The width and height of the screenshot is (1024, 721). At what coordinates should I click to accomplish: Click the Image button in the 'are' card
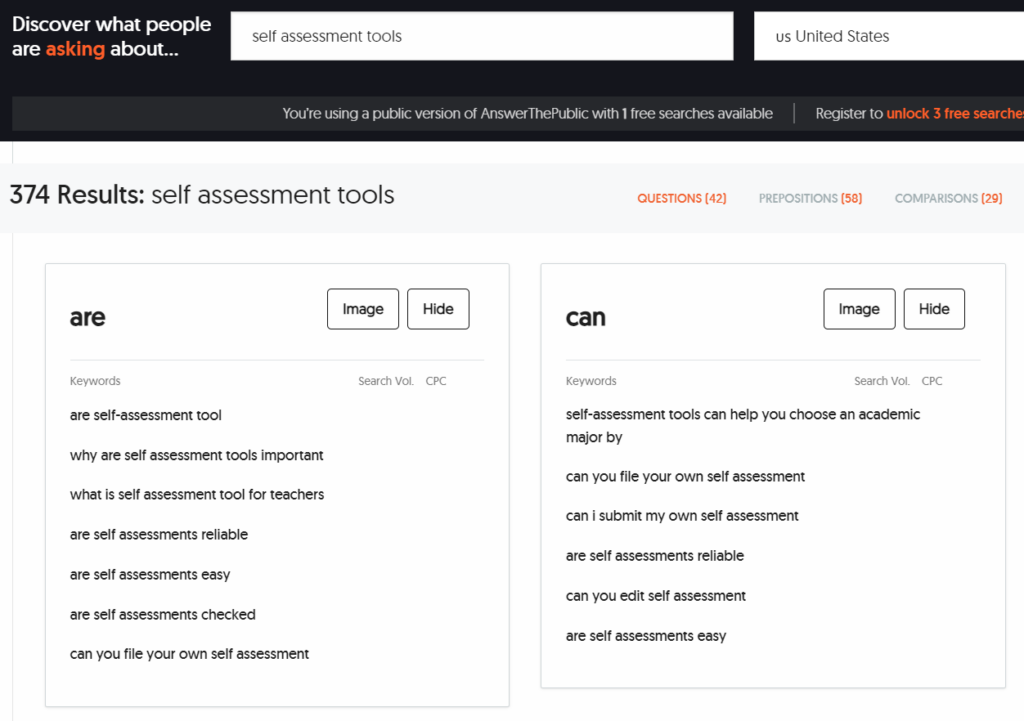tap(363, 309)
